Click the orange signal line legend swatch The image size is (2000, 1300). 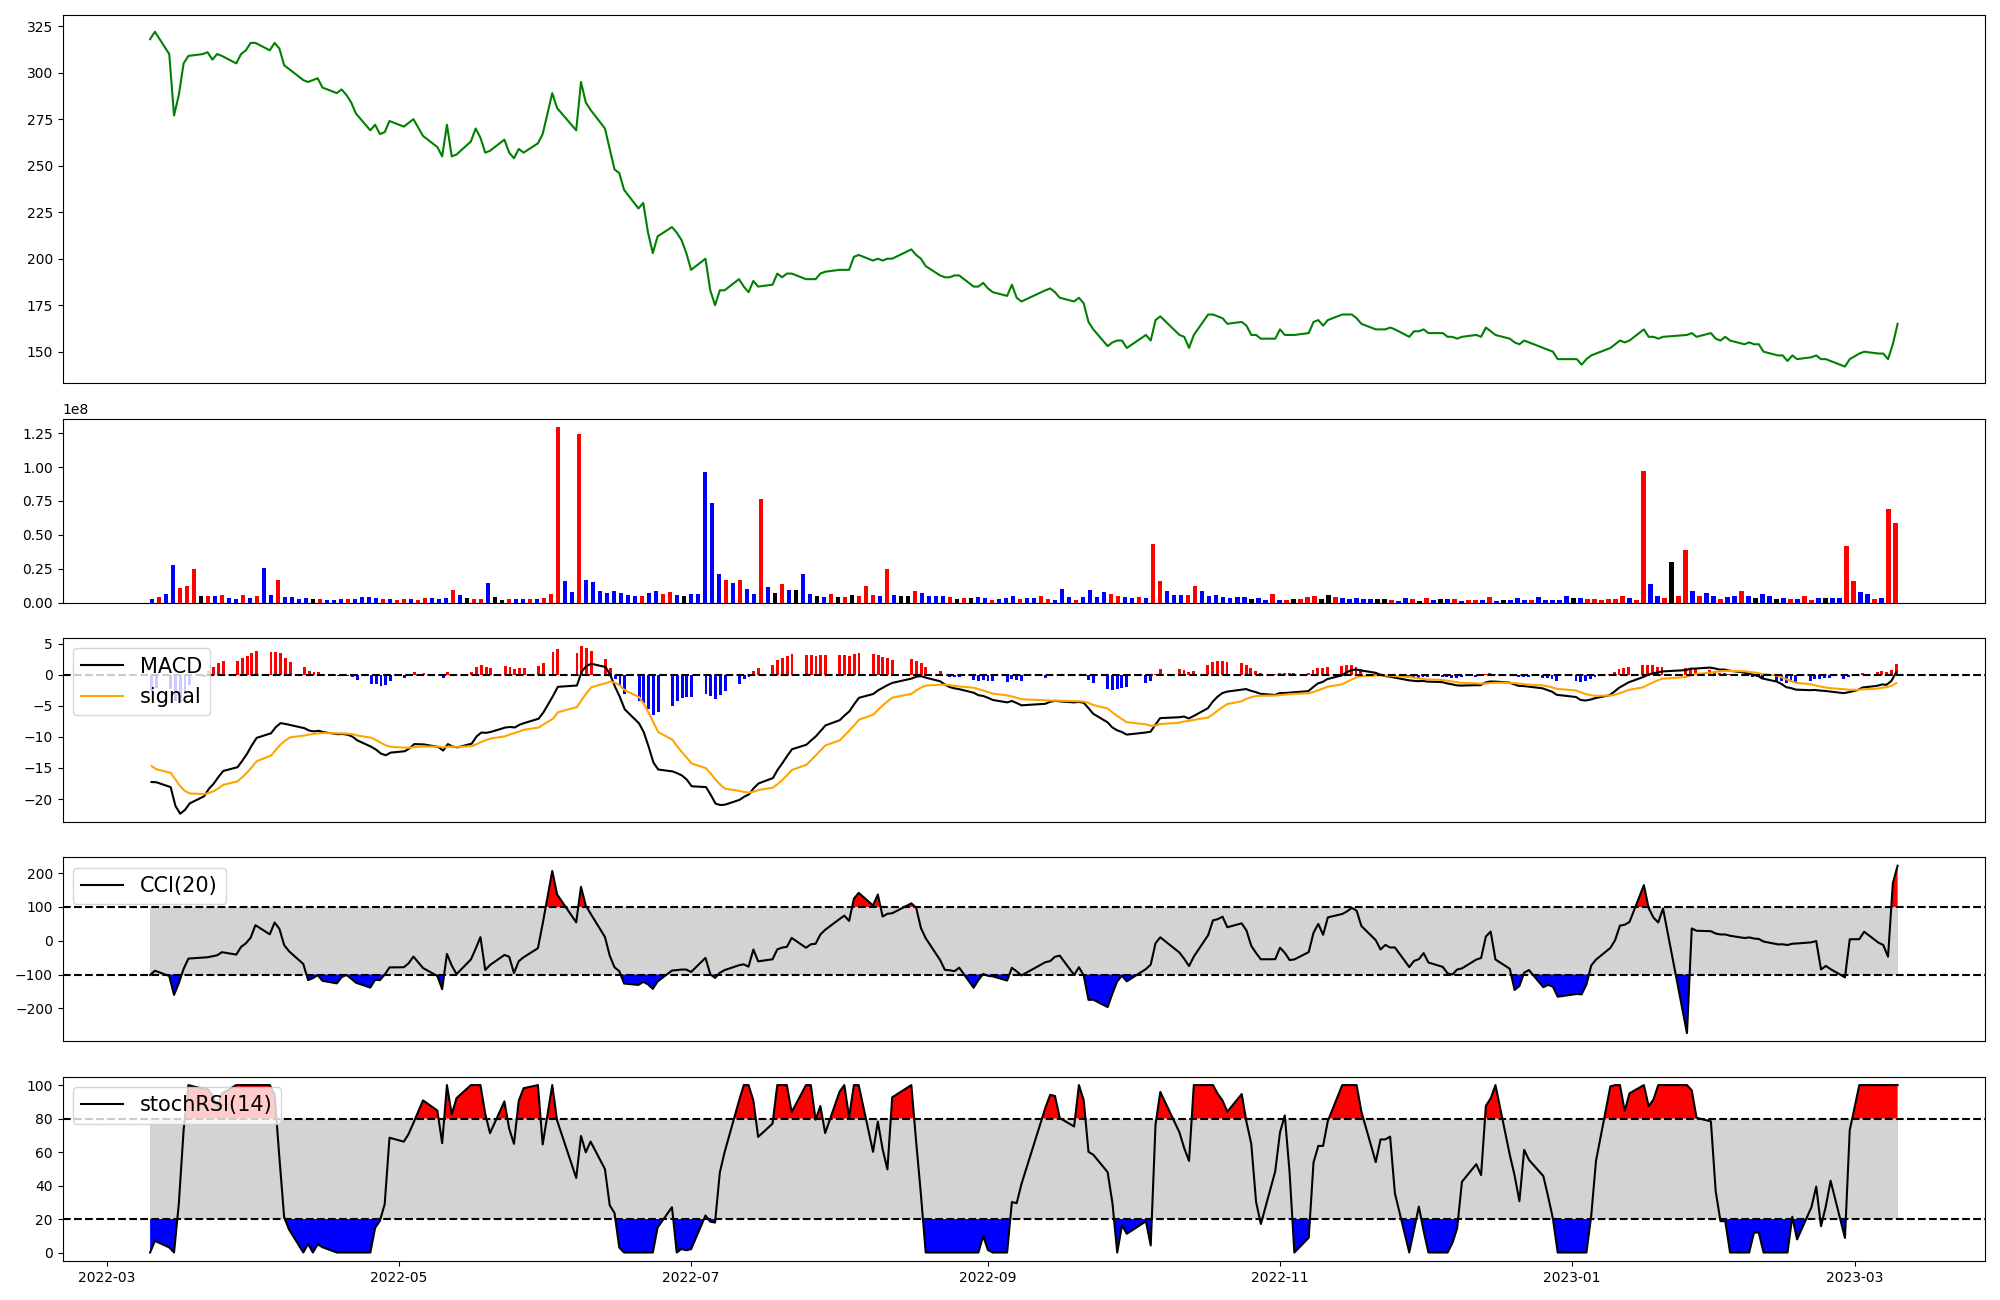102,696
